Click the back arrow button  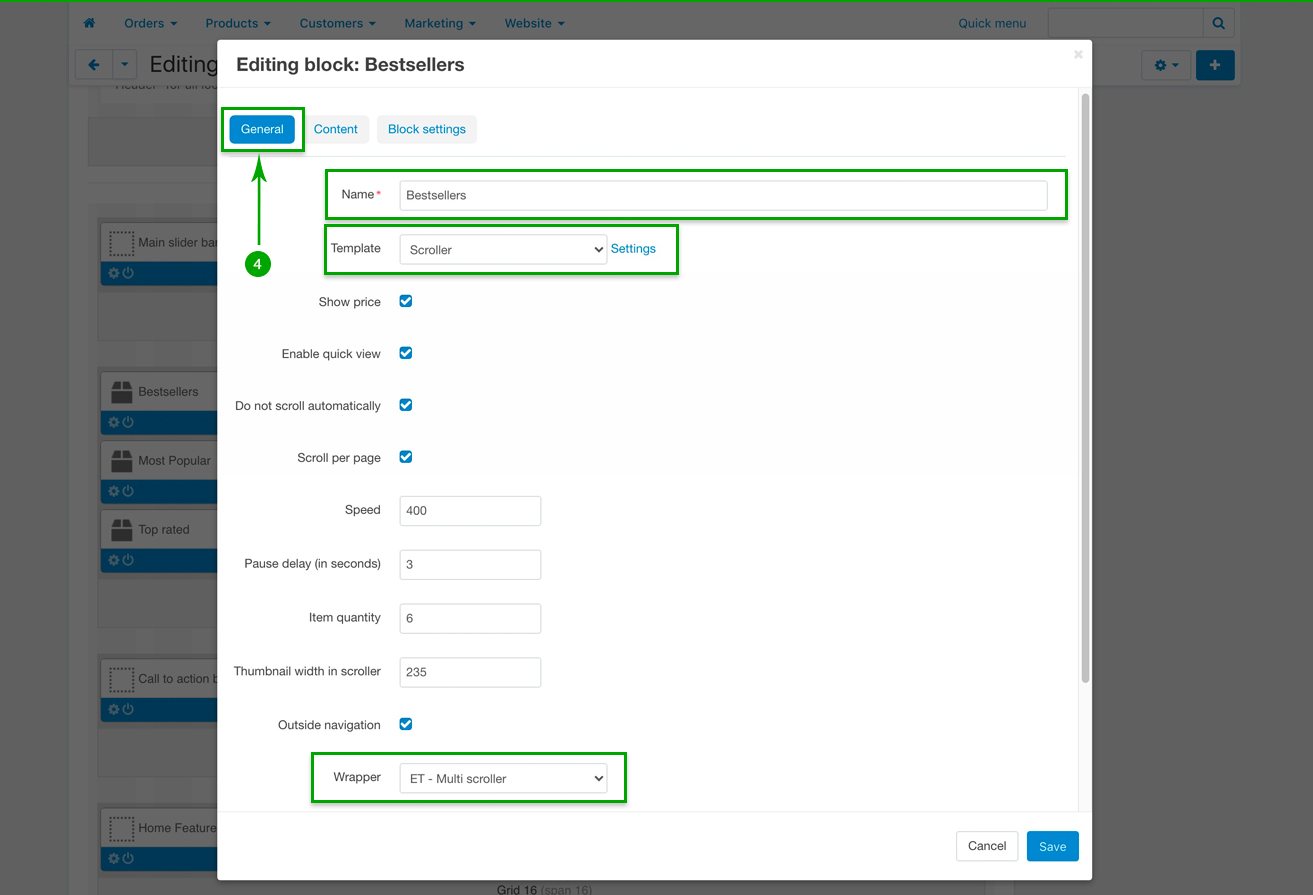pos(94,65)
